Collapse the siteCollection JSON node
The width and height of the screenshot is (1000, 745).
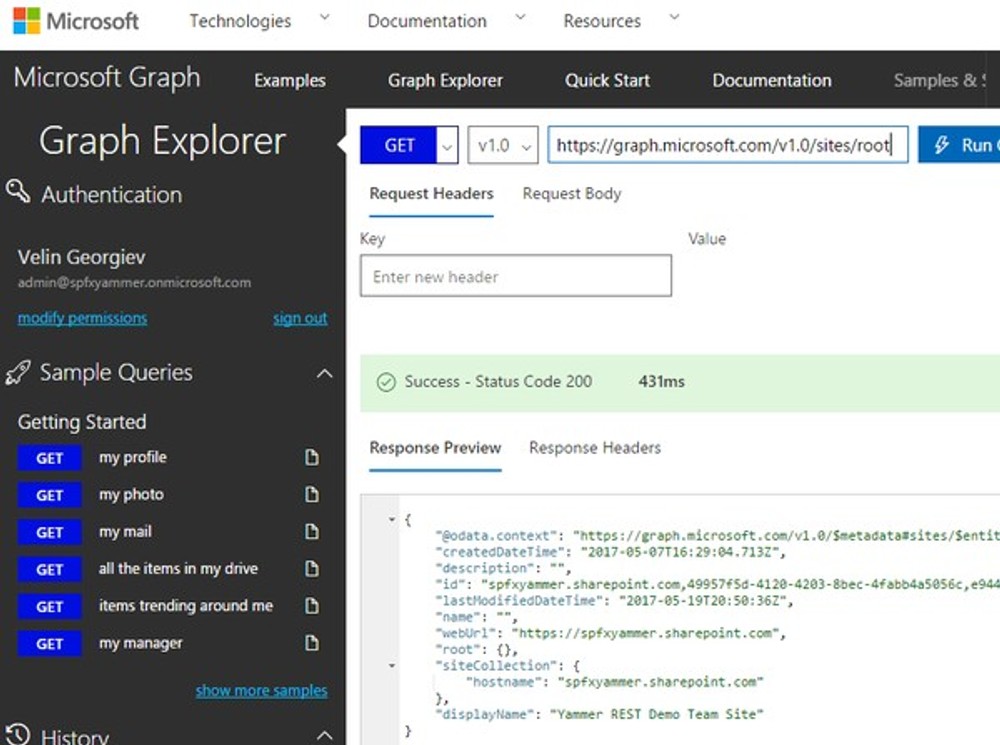pos(391,665)
